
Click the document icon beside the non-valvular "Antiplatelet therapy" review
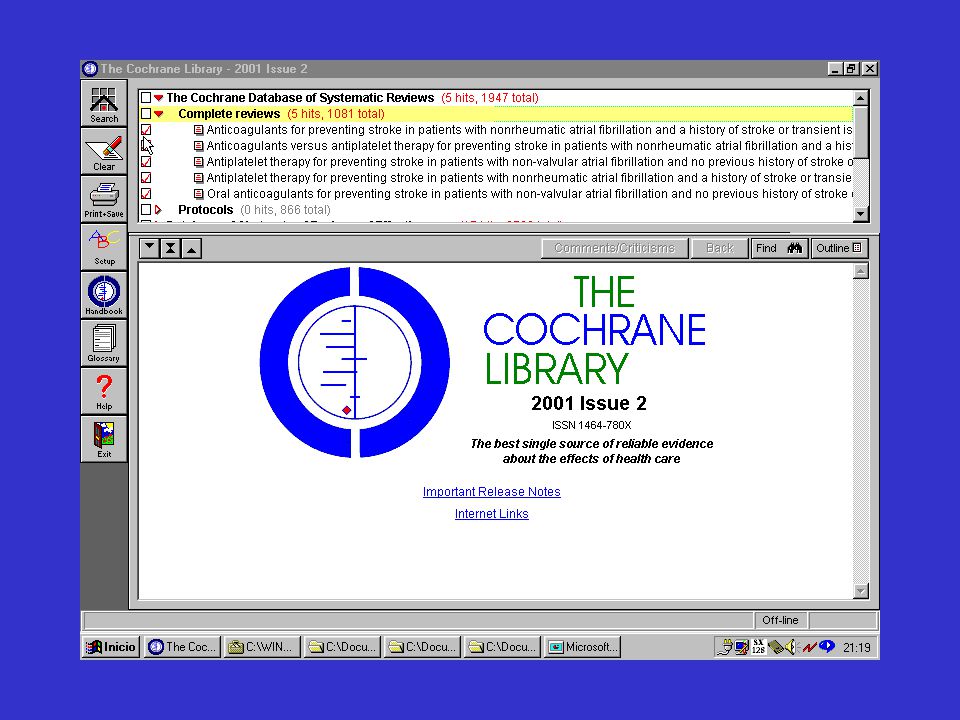coord(198,162)
